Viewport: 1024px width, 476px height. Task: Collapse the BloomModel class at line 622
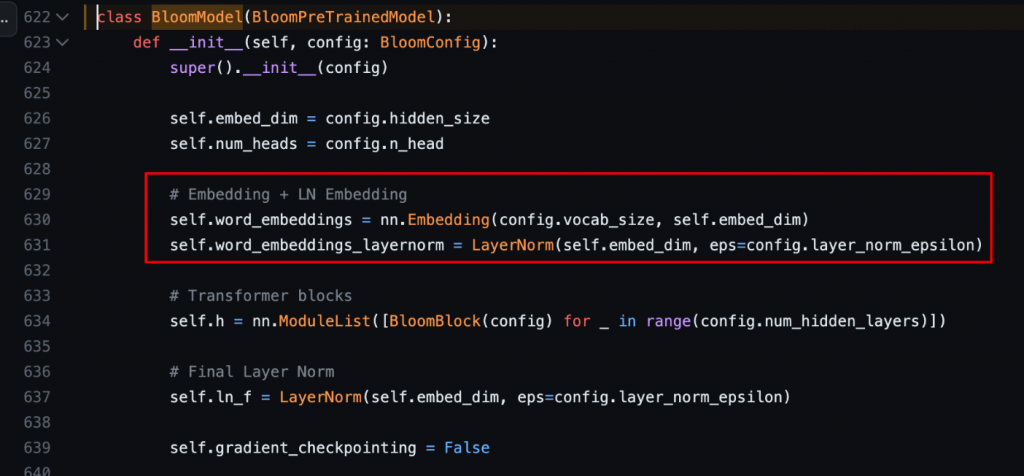62,17
